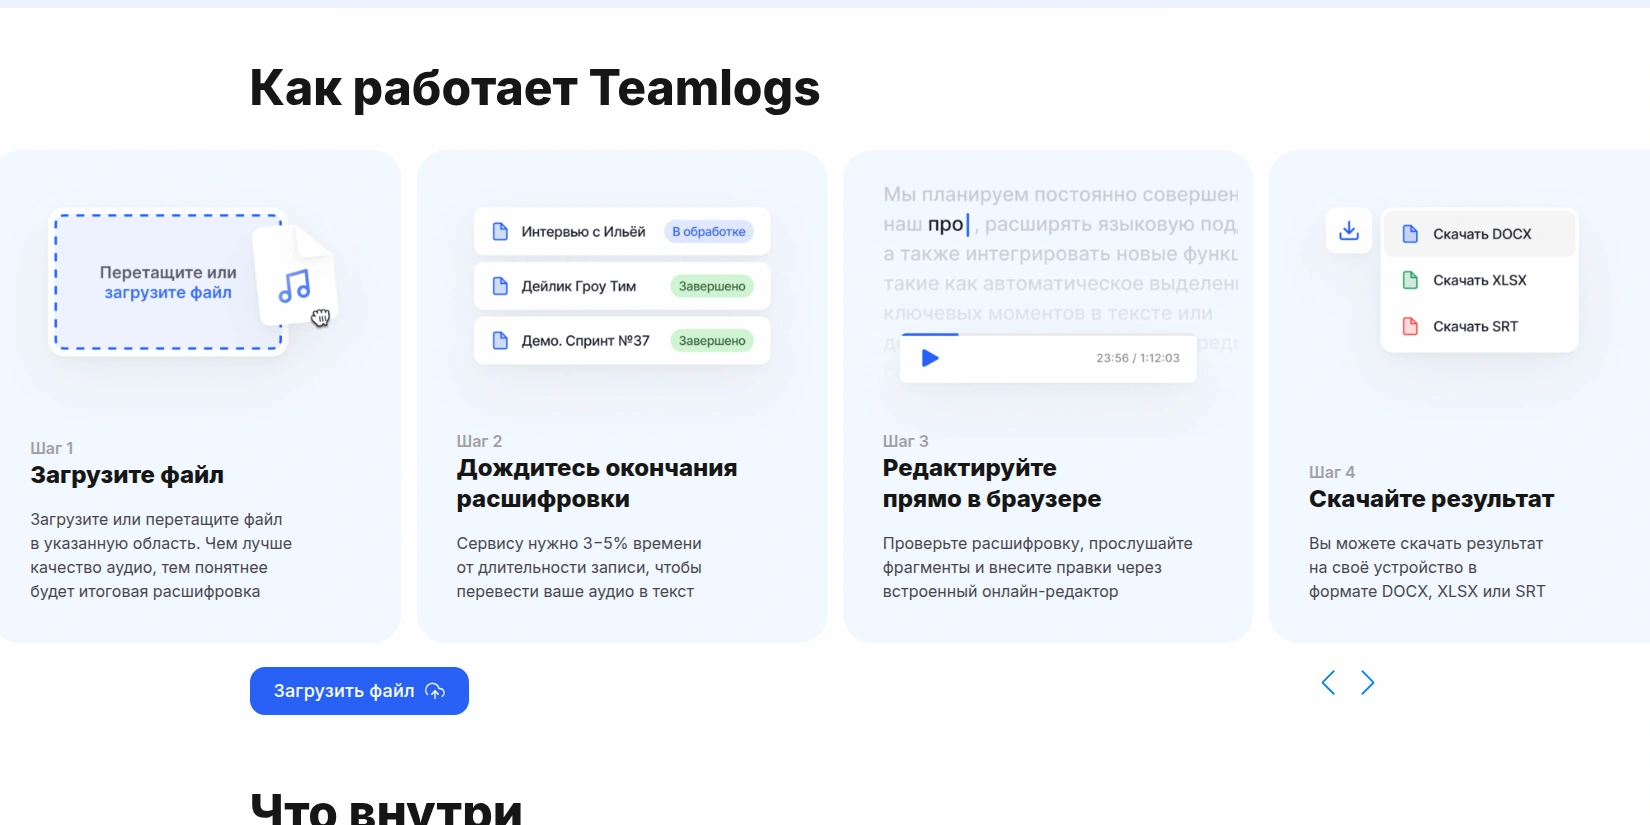Click the "Скачайте результат" heading
1650x825 pixels.
pos(1431,499)
